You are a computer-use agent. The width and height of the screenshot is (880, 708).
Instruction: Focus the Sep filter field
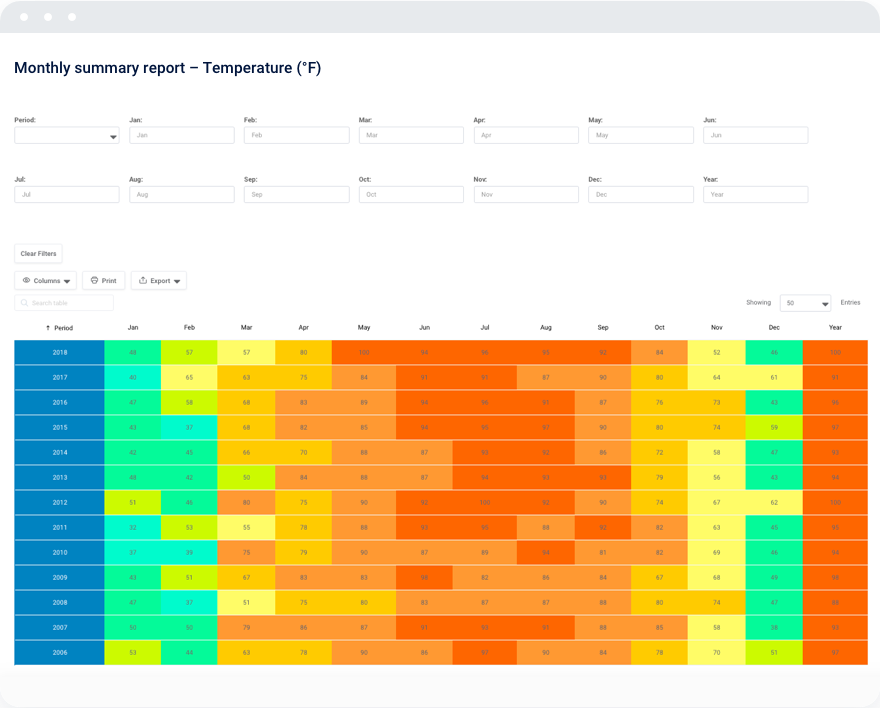pyautogui.click(x=296, y=195)
